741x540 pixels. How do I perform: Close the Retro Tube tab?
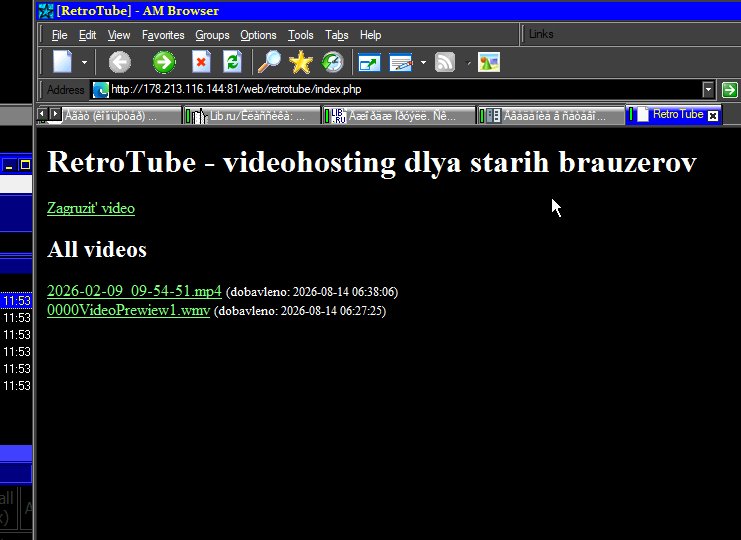point(713,115)
